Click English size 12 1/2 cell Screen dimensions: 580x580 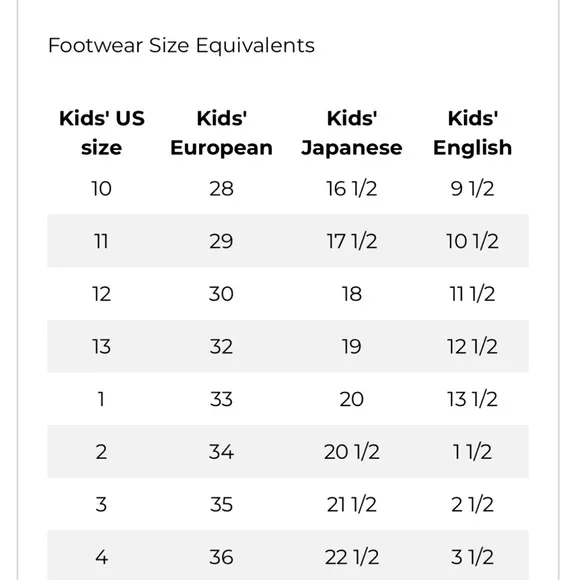pos(472,347)
